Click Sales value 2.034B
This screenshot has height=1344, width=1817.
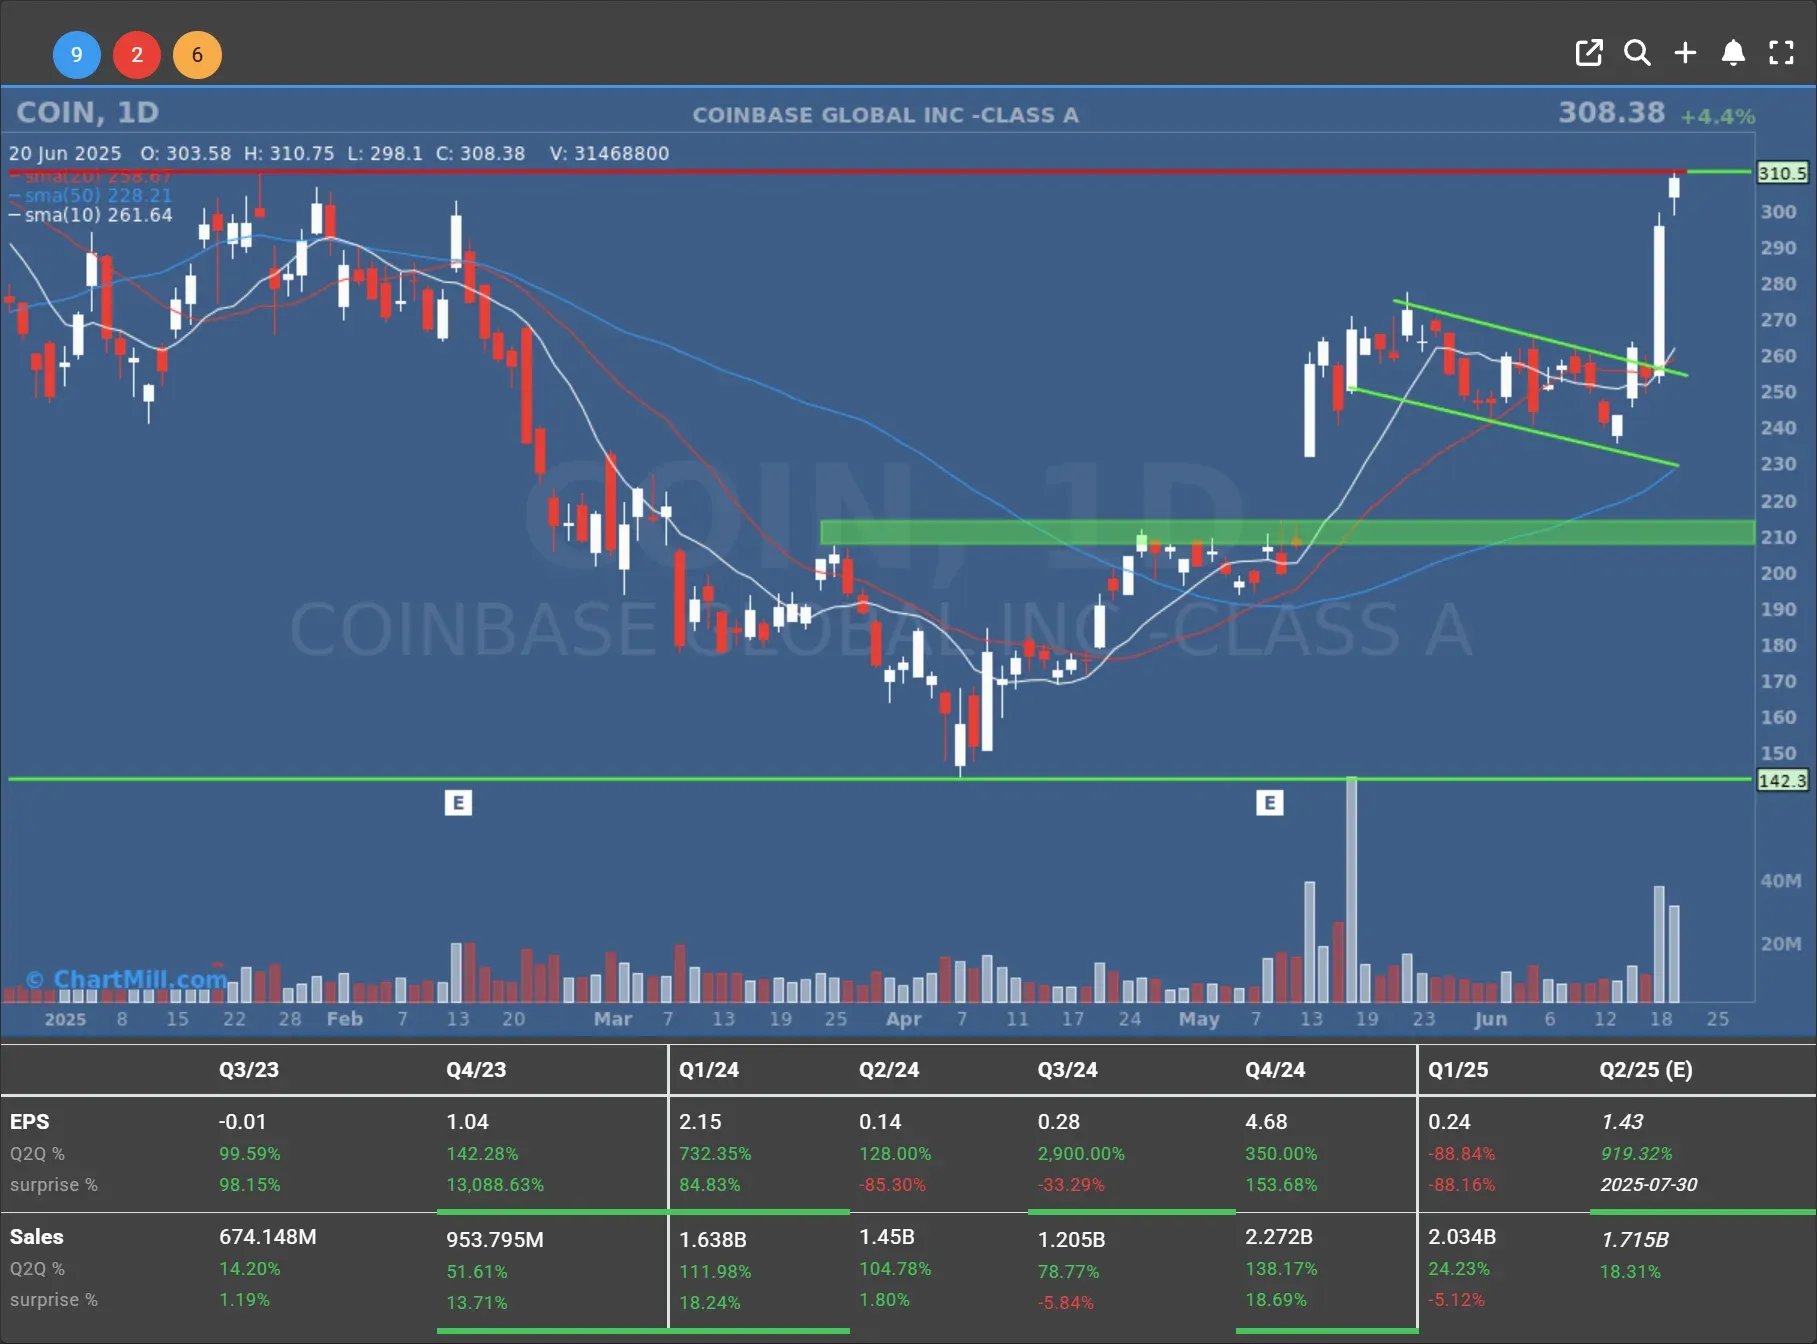tap(1462, 1237)
